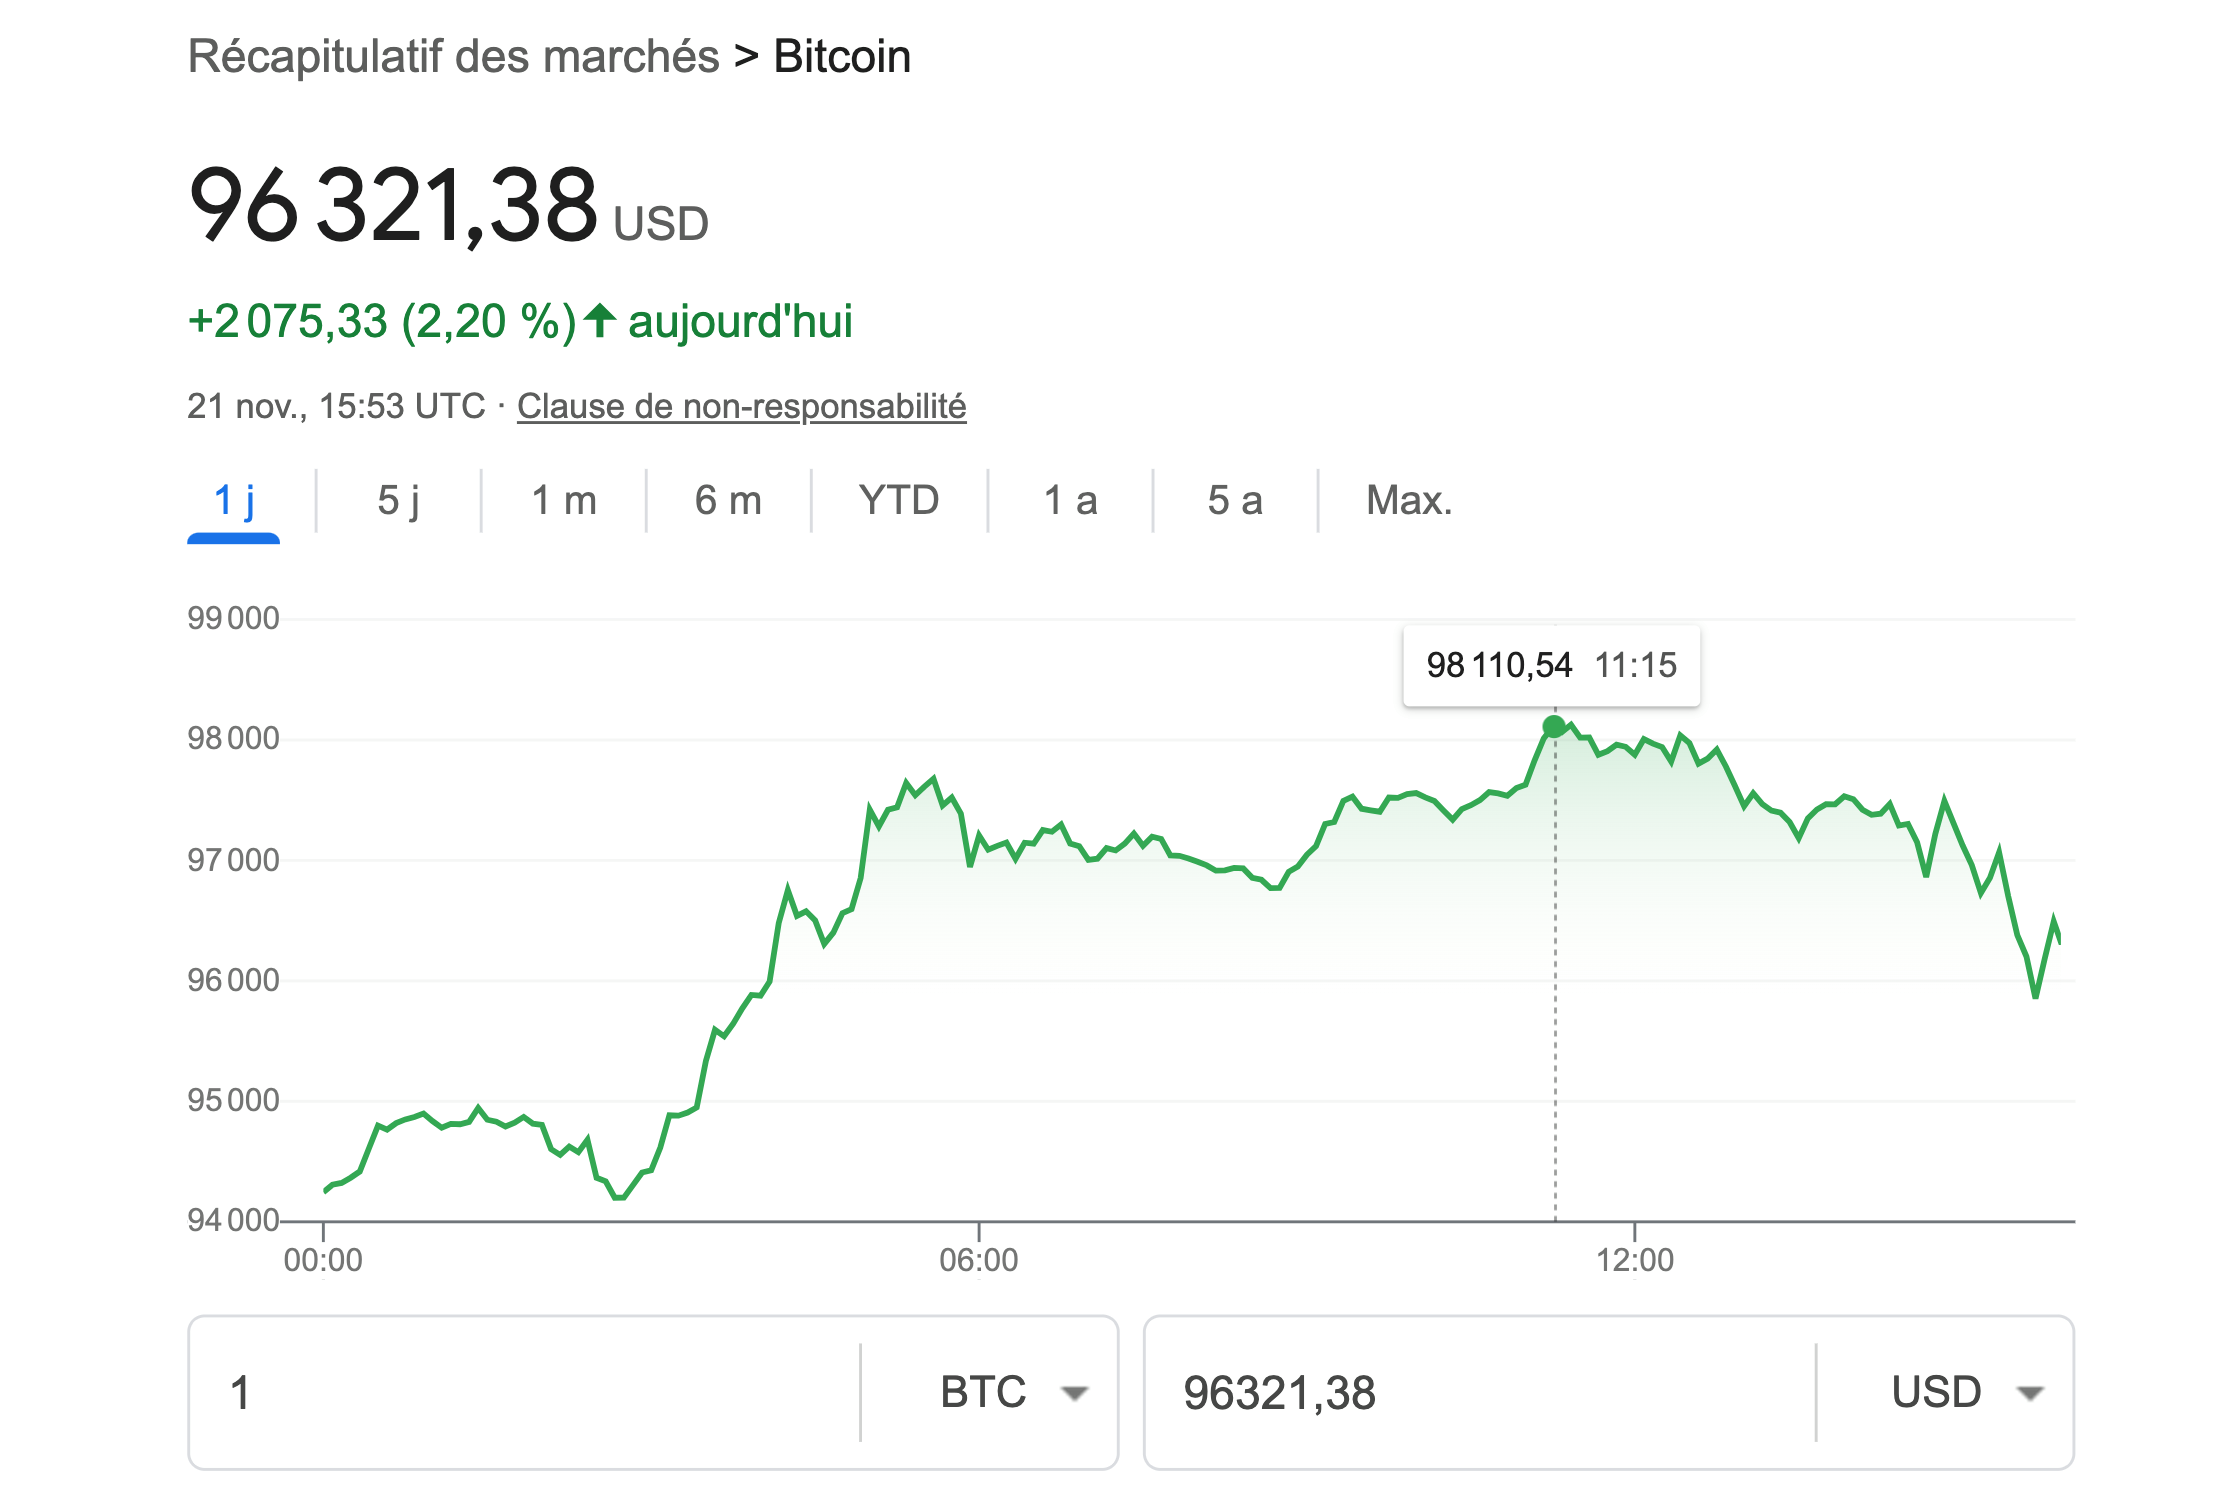Show the 6 m chart range
This screenshot has height=1502, width=2216.
pyautogui.click(x=728, y=500)
